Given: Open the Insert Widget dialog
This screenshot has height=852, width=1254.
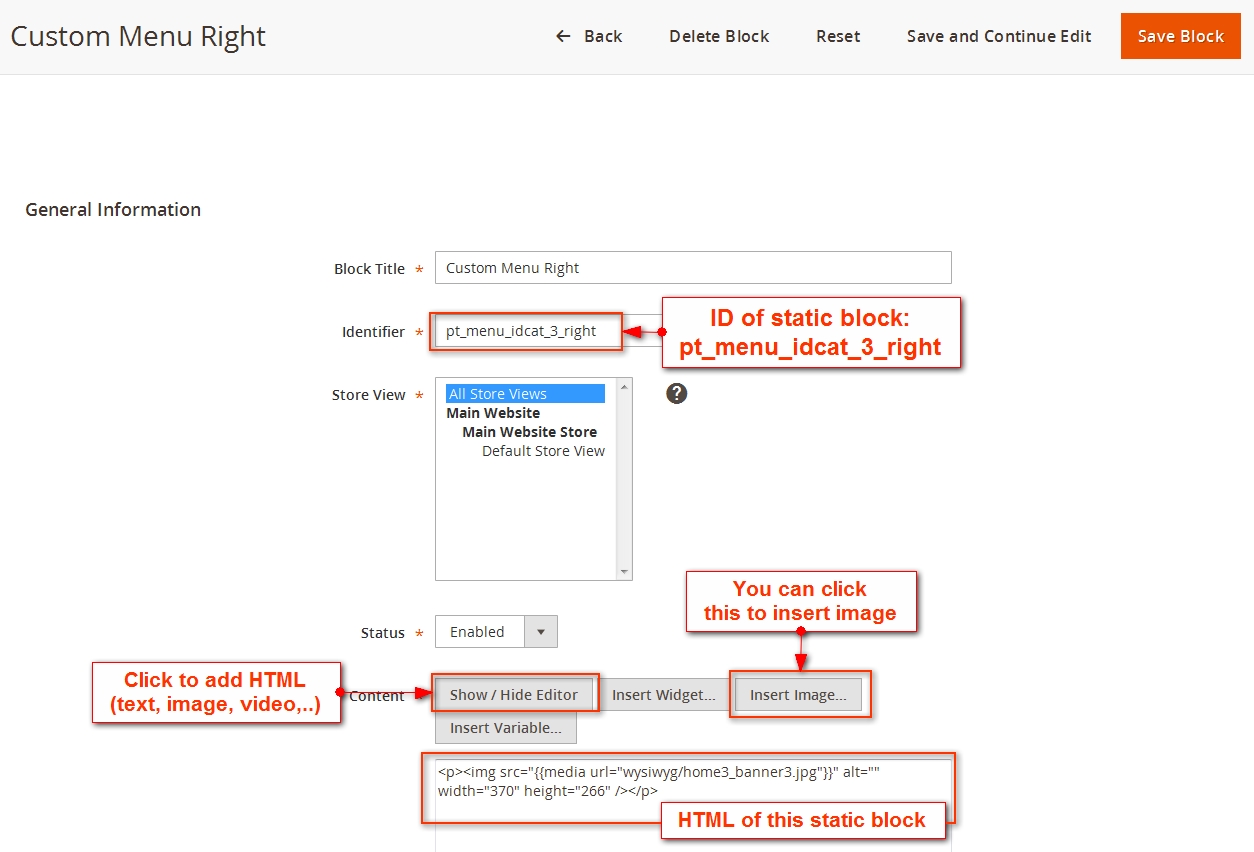Looking at the screenshot, I should (663, 695).
